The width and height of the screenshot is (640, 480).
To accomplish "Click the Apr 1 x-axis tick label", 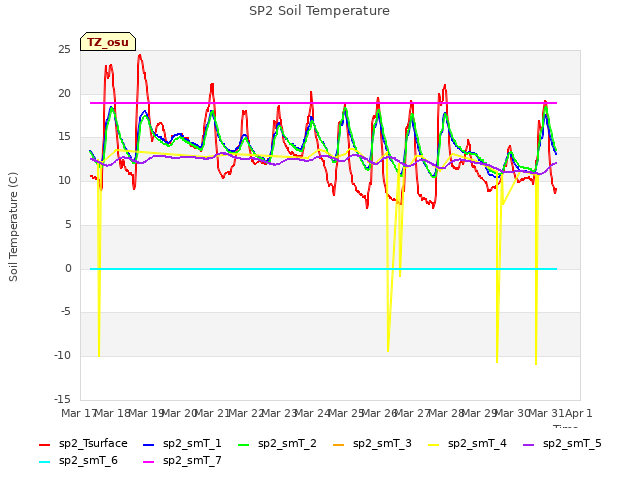I will (x=578, y=413).
